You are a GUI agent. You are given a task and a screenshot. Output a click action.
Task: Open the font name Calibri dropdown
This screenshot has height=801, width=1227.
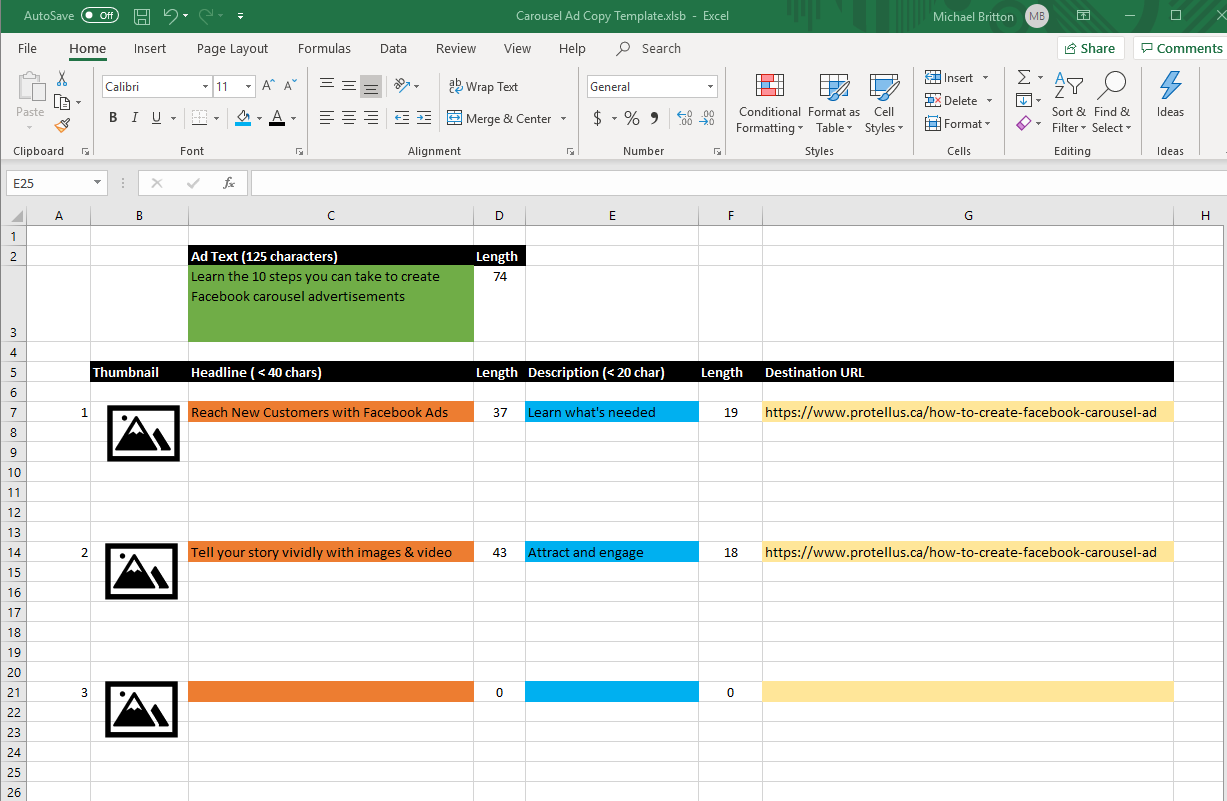click(205, 87)
